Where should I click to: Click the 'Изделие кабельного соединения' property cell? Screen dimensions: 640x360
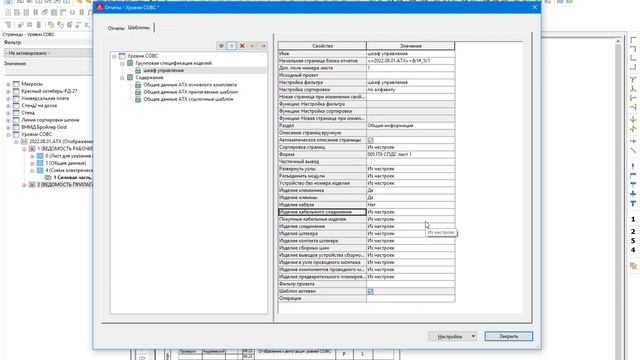pyautogui.click(x=322, y=212)
